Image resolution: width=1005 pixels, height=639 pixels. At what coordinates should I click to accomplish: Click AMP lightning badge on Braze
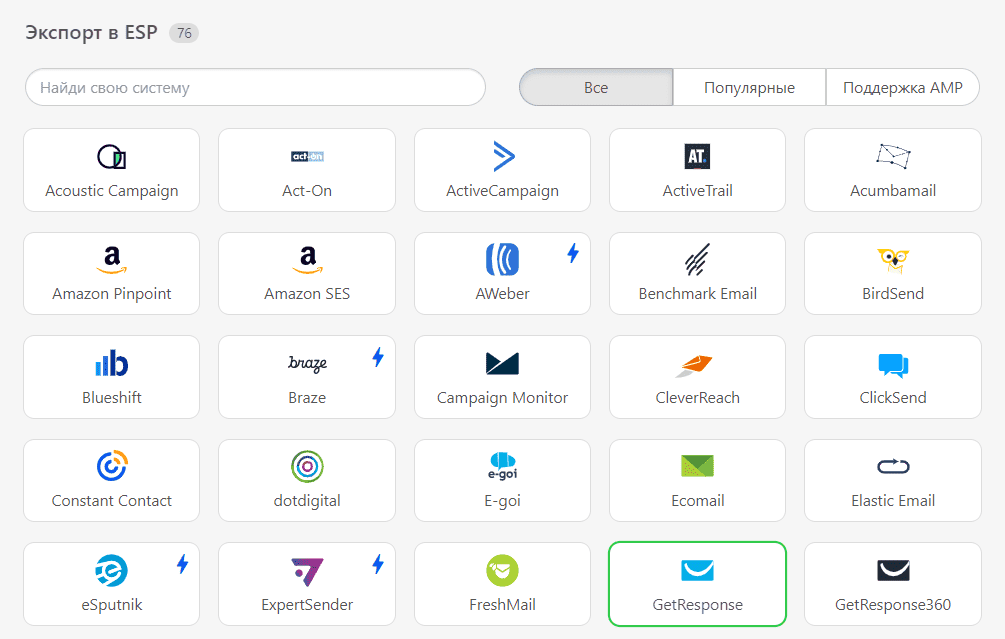point(378,357)
